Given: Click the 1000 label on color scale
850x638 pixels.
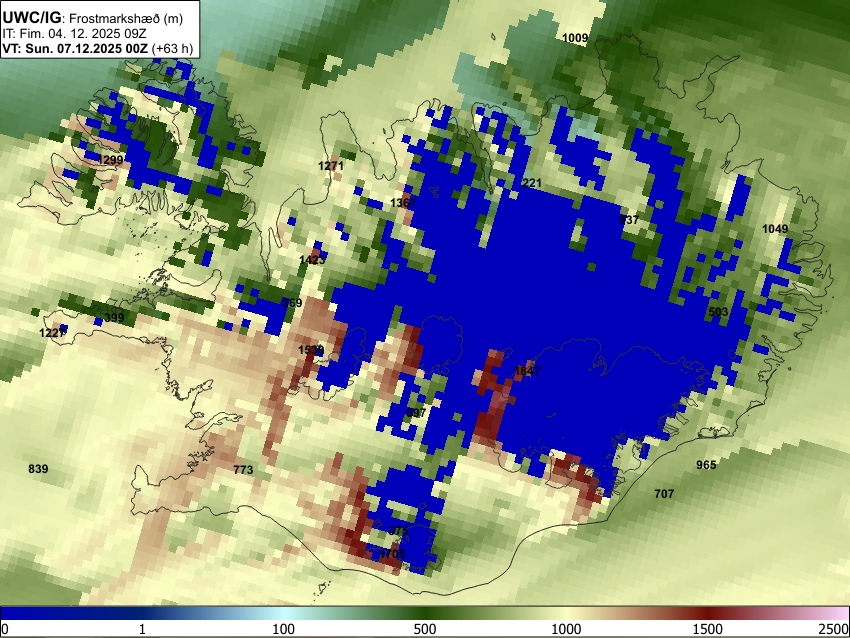Looking at the screenshot, I should coord(566,629).
